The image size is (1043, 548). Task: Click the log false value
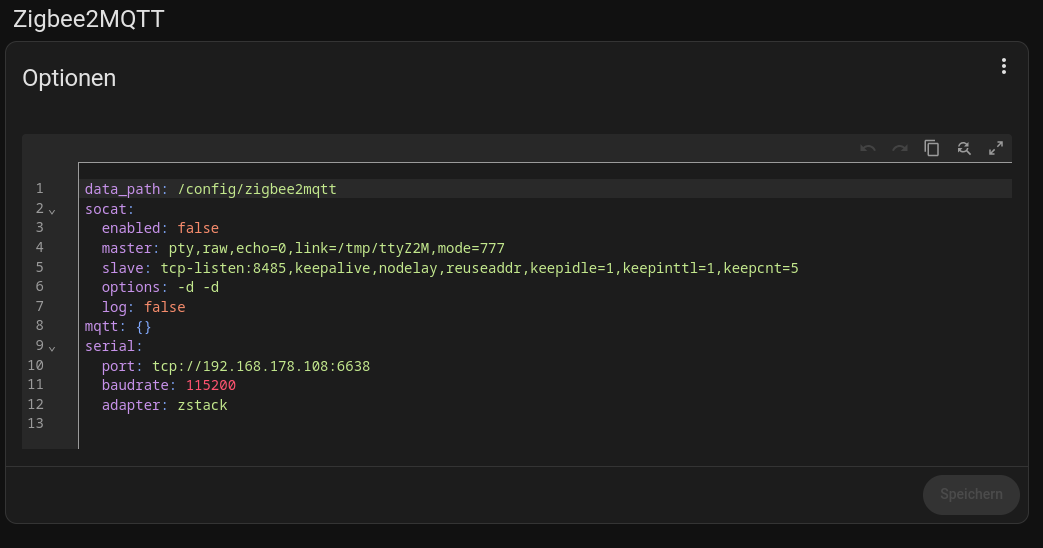(x=164, y=307)
